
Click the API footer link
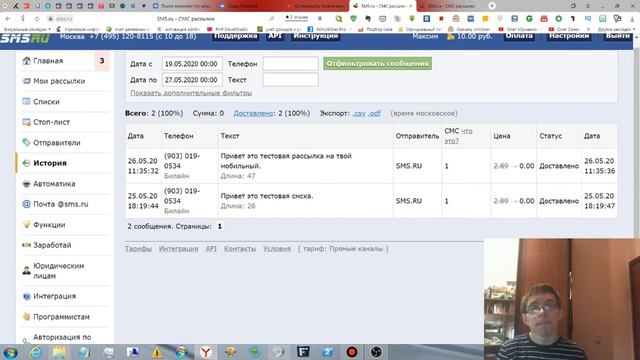tap(211, 249)
